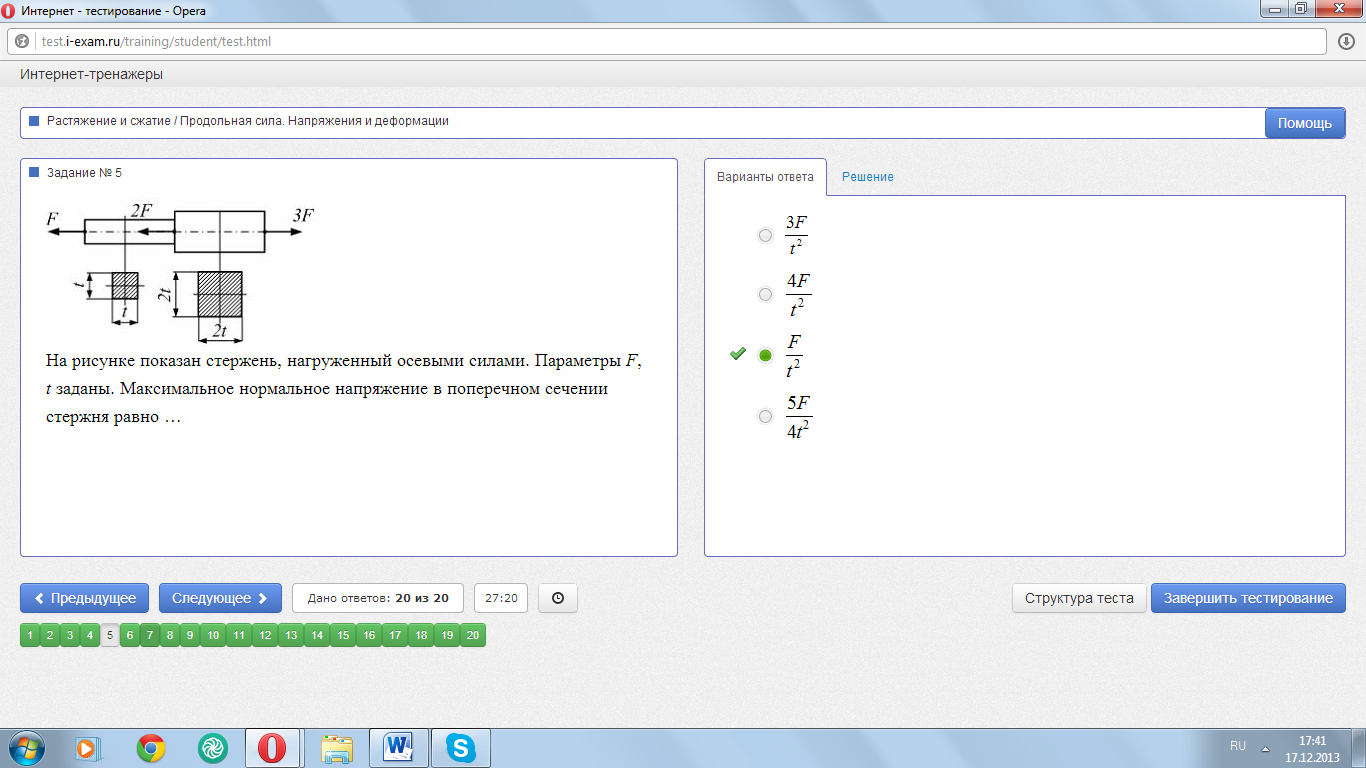Image resolution: width=1366 pixels, height=768 pixels.
Task: Open the Решение tab
Action: tap(868, 177)
